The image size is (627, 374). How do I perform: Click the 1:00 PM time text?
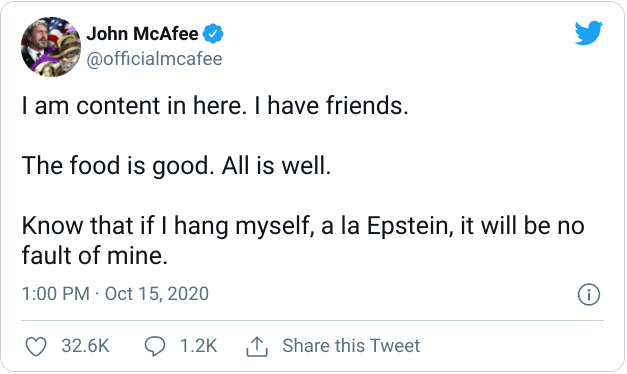(x=56, y=294)
